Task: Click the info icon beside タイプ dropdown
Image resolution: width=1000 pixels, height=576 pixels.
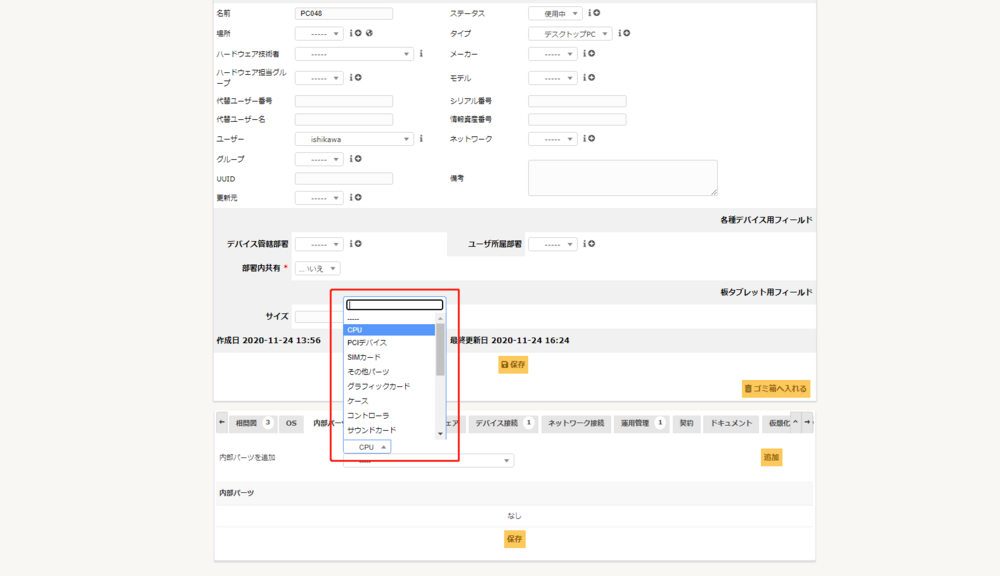Action: pos(619,33)
